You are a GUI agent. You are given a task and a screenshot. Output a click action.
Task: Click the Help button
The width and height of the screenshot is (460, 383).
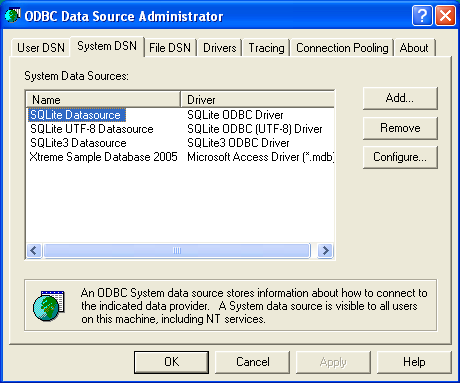(414, 362)
